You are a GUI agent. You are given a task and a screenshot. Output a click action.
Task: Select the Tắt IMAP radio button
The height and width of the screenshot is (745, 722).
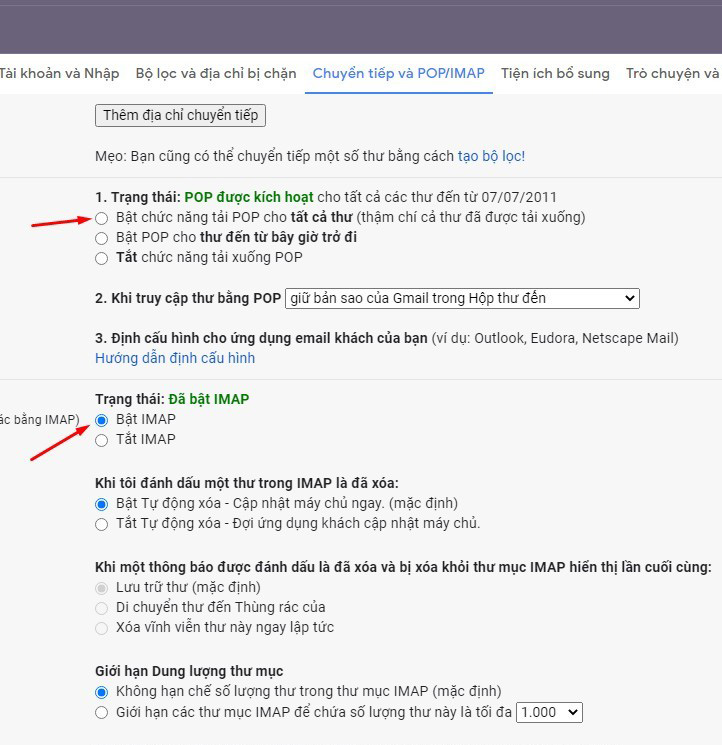(x=102, y=440)
